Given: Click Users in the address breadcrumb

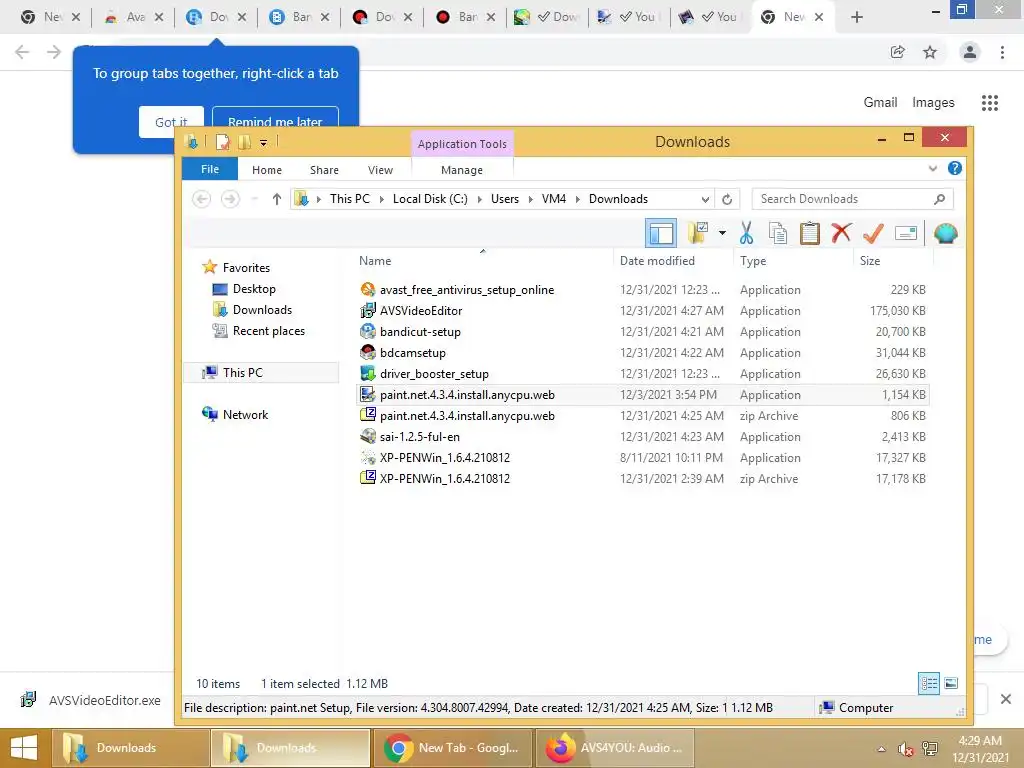Looking at the screenshot, I should point(505,199).
